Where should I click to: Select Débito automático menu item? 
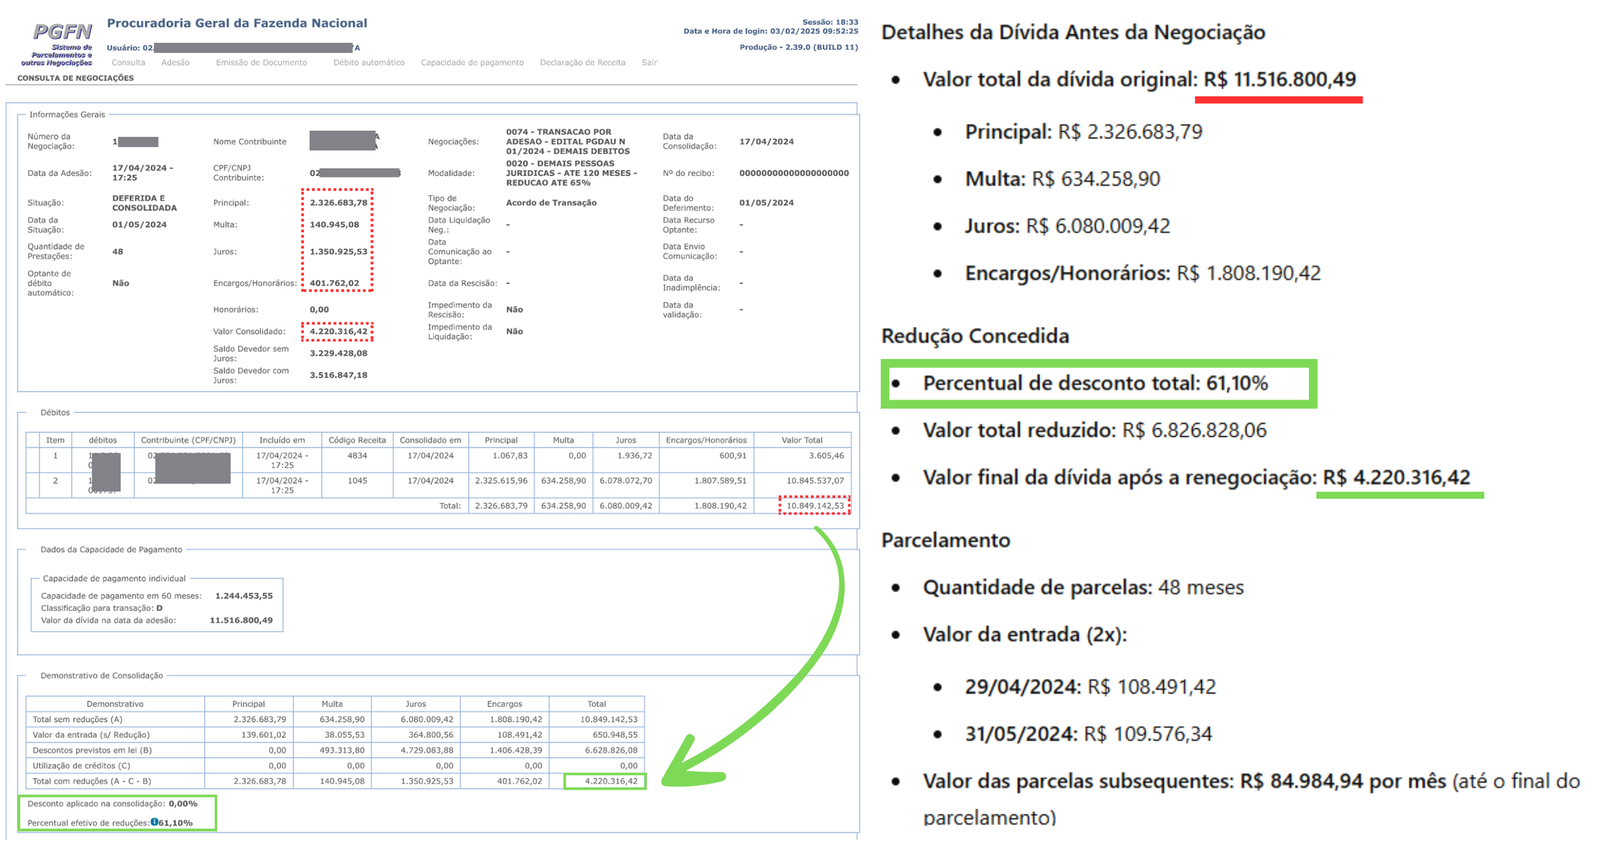[369, 63]
